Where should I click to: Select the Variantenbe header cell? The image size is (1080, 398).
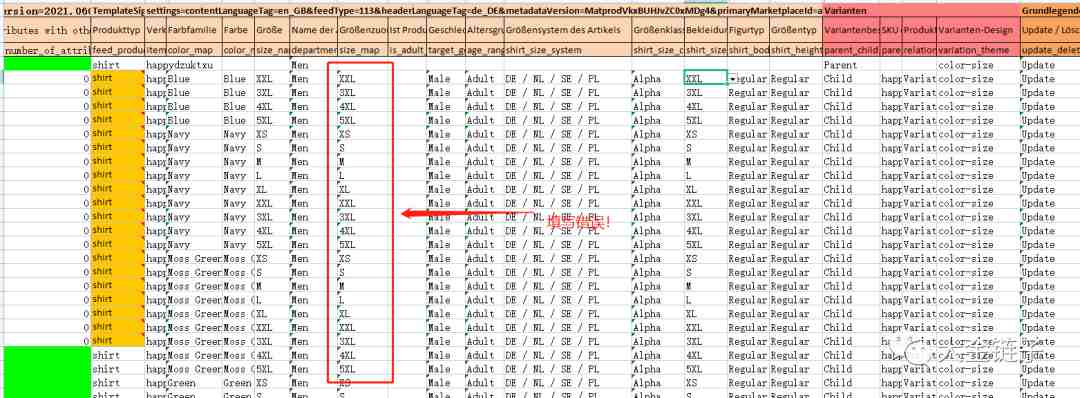(x=851, y=30)
